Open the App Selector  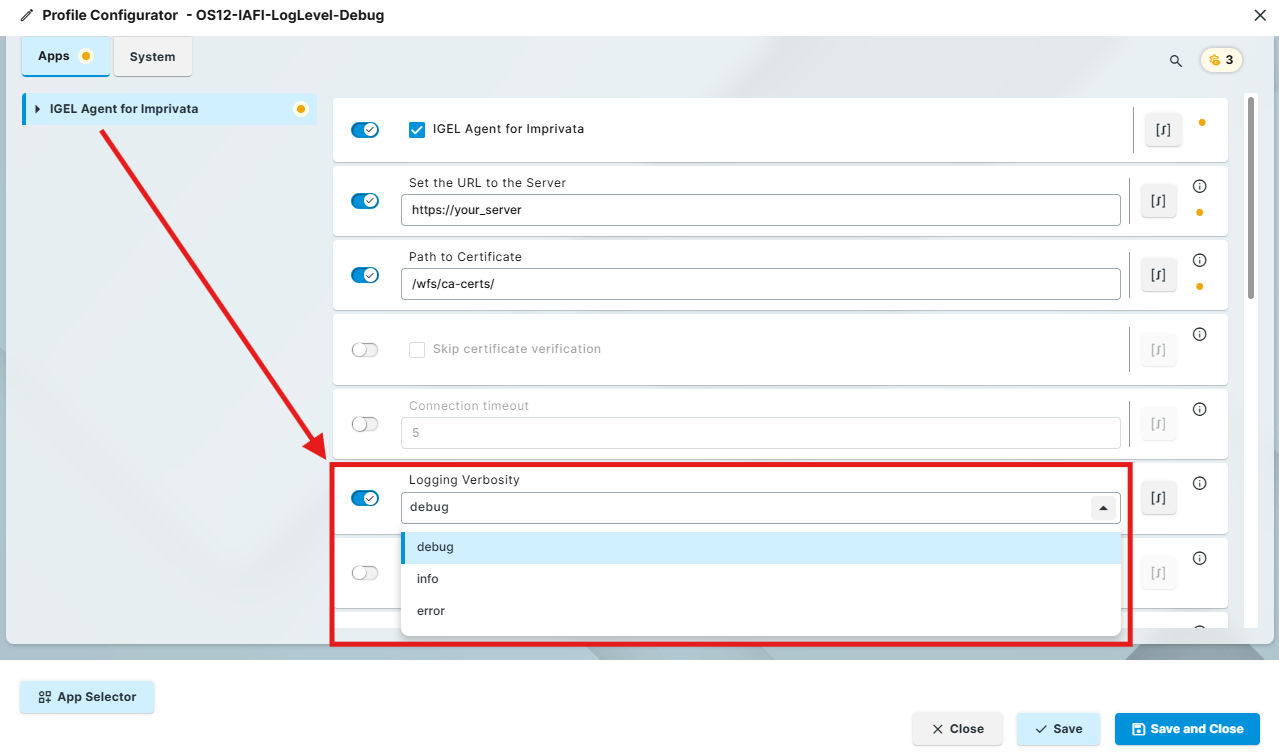coord(87,697)
